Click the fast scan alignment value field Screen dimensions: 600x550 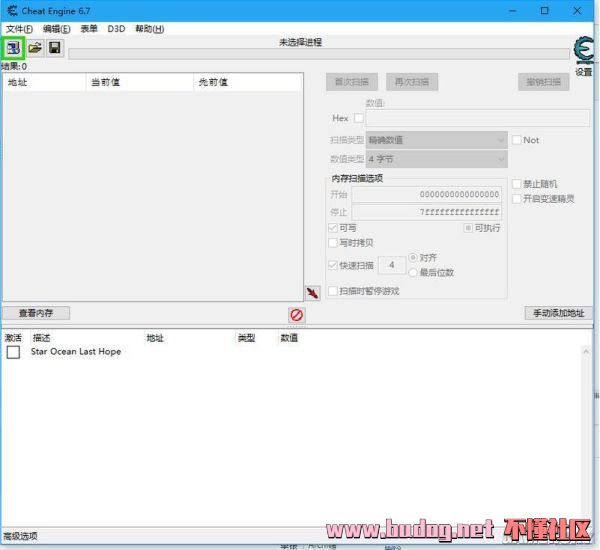pos(392,265)
